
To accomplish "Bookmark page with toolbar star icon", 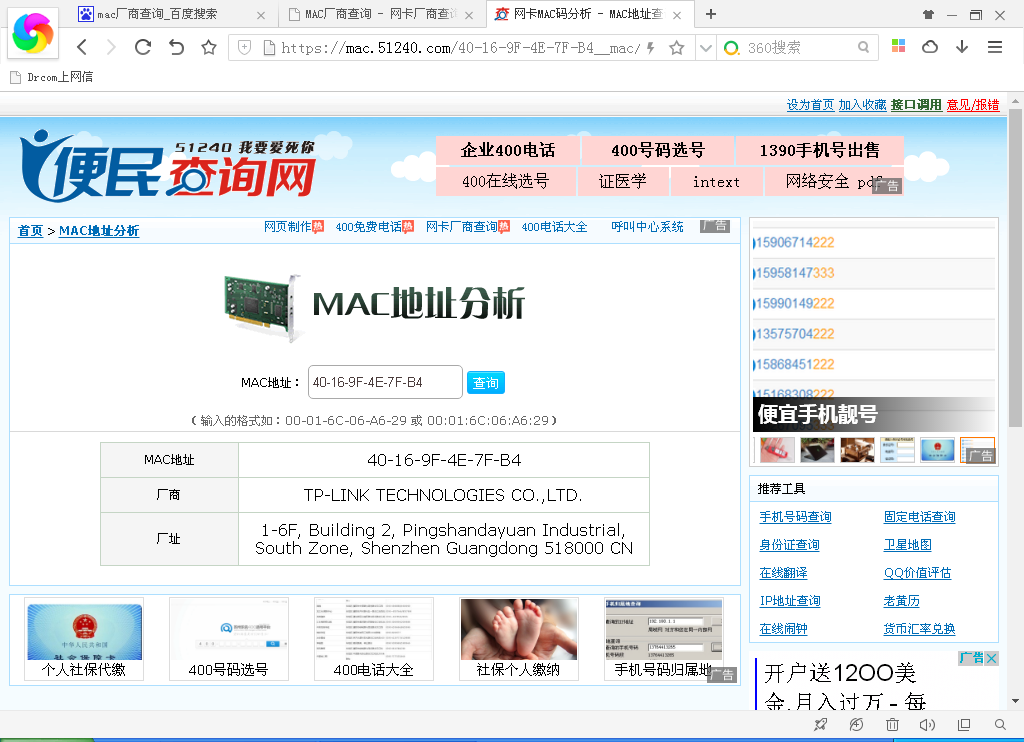I will [209, 47].
